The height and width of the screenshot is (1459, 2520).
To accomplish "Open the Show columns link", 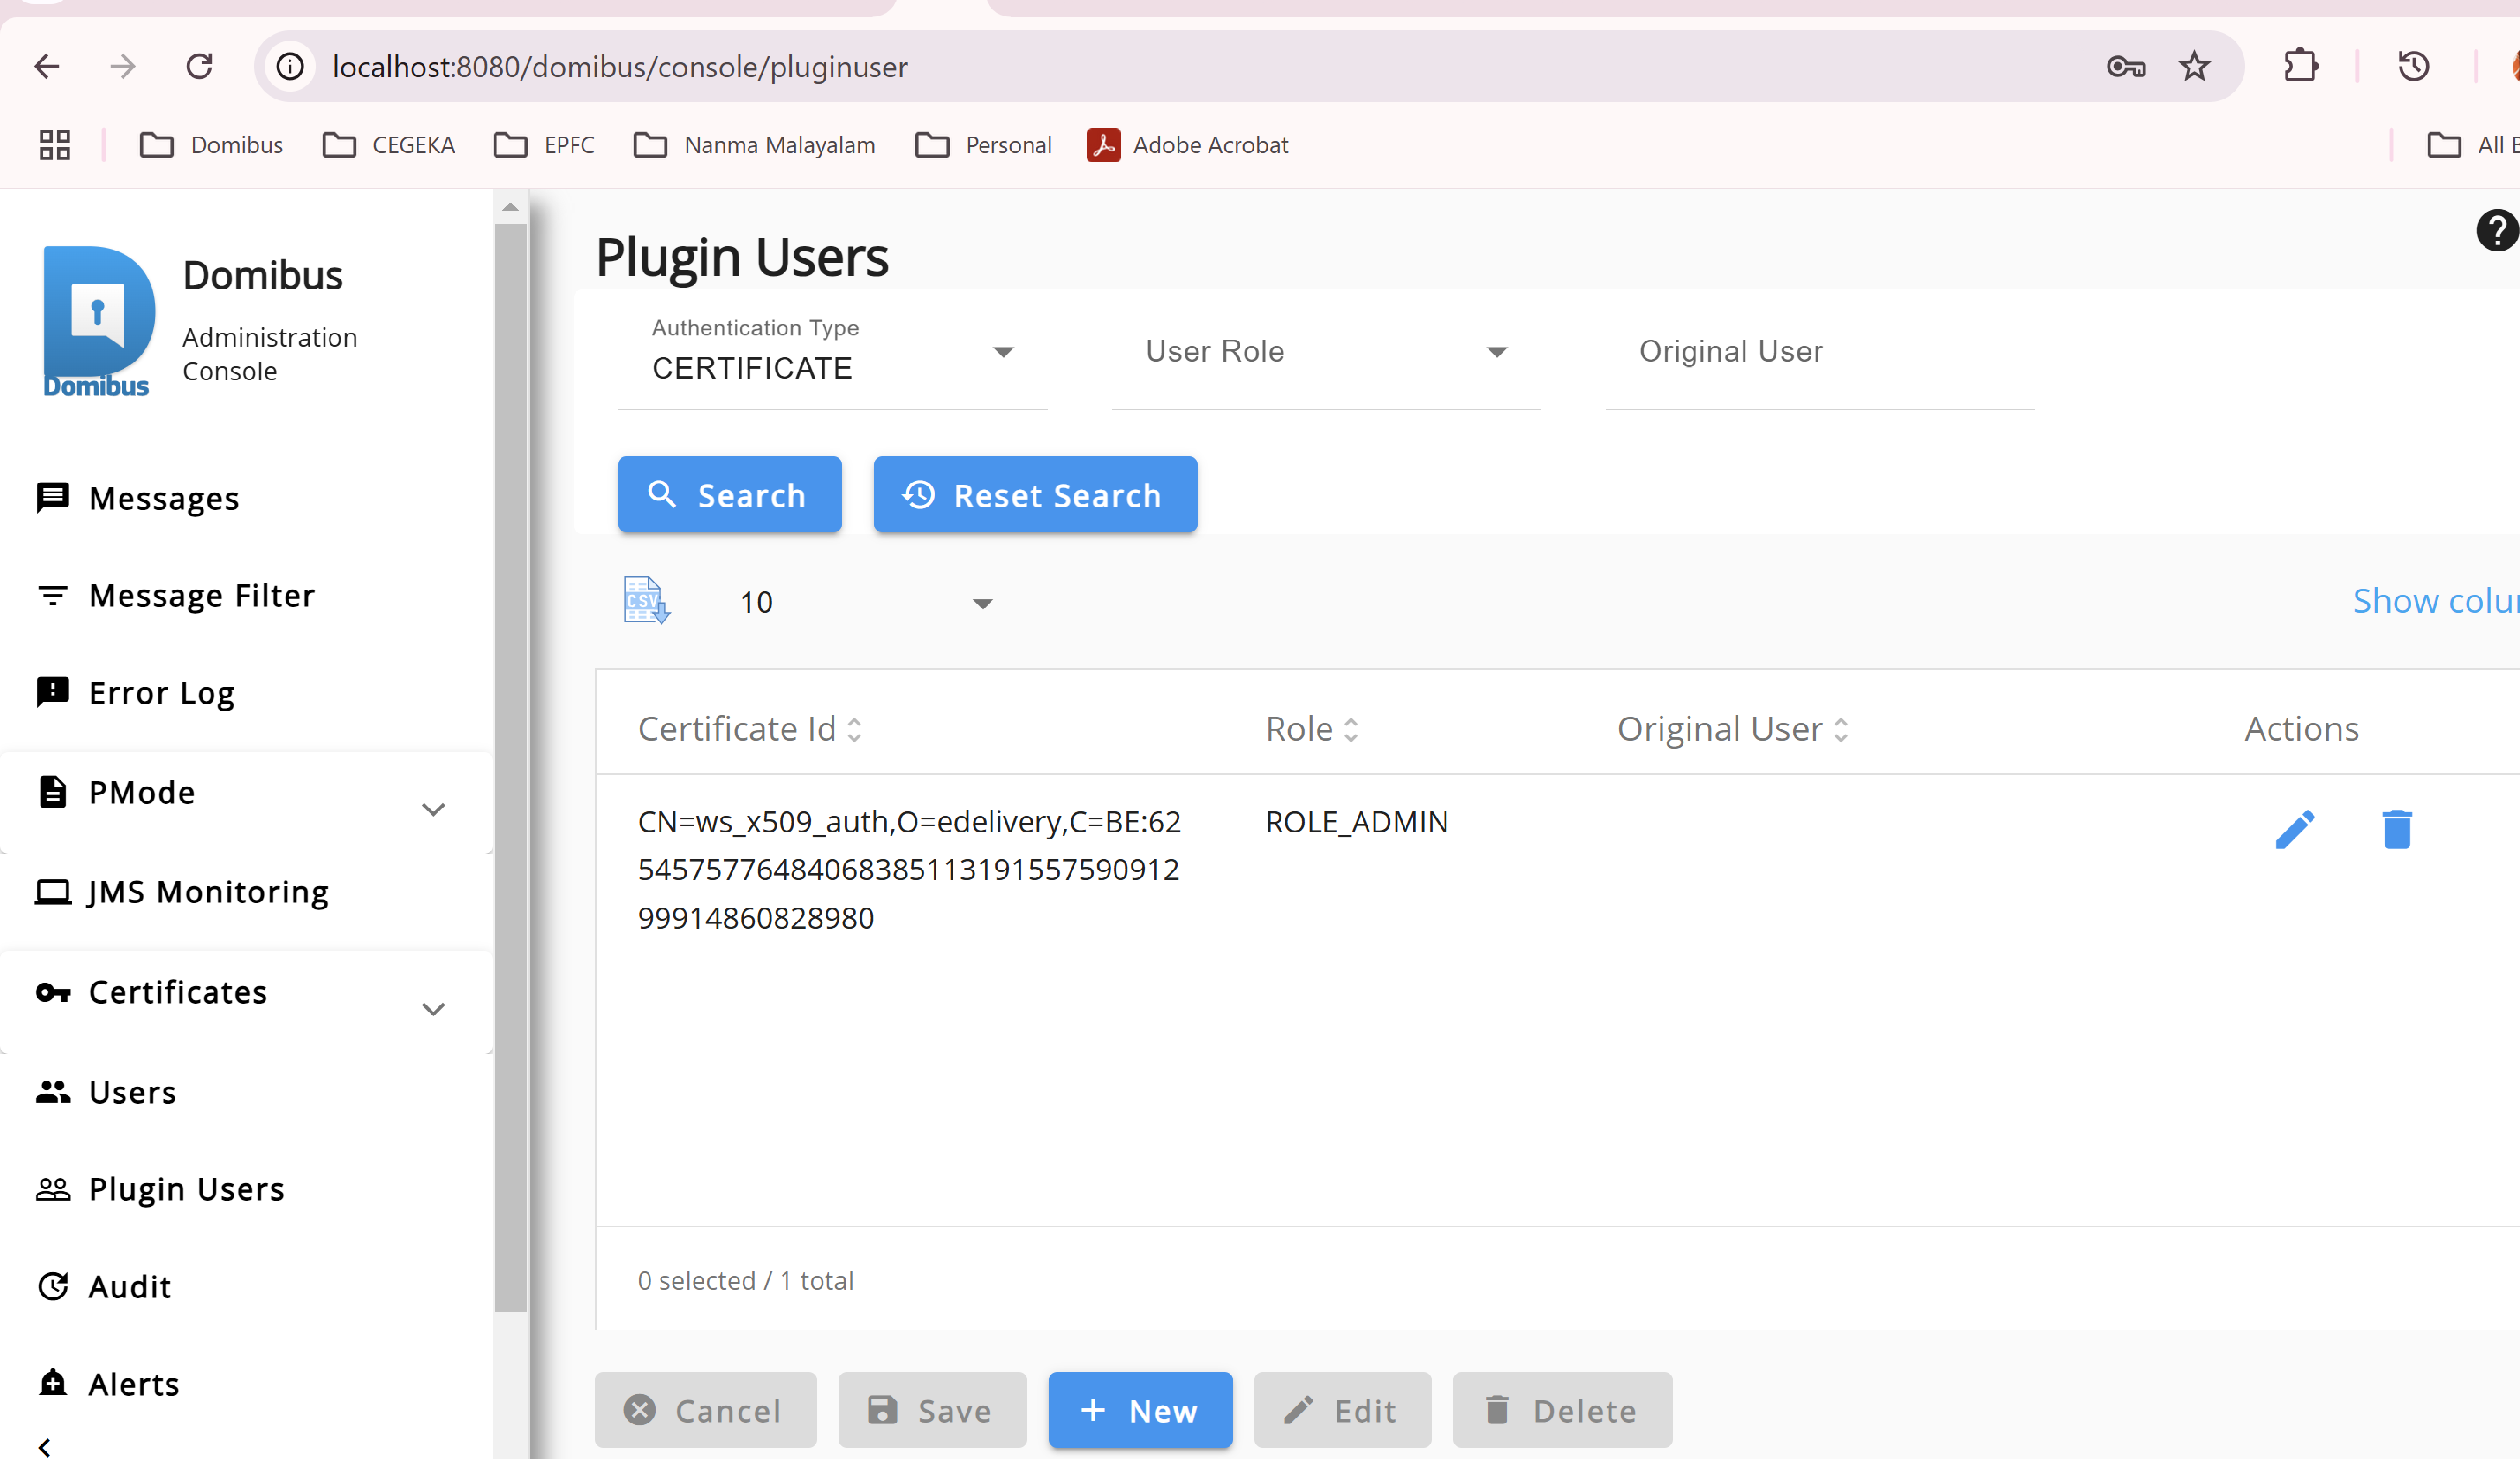I will [x=2436, y=601].
